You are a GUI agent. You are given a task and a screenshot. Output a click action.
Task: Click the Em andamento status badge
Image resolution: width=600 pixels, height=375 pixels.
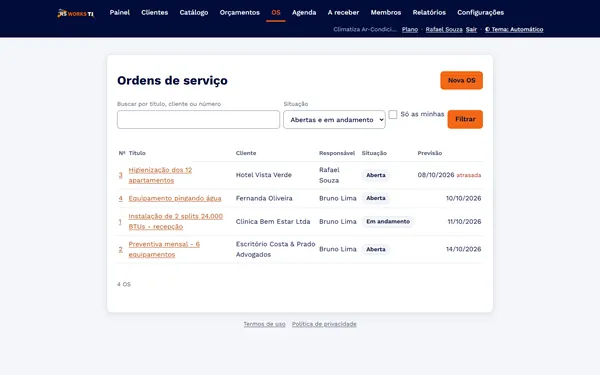[x=388, y=222]
